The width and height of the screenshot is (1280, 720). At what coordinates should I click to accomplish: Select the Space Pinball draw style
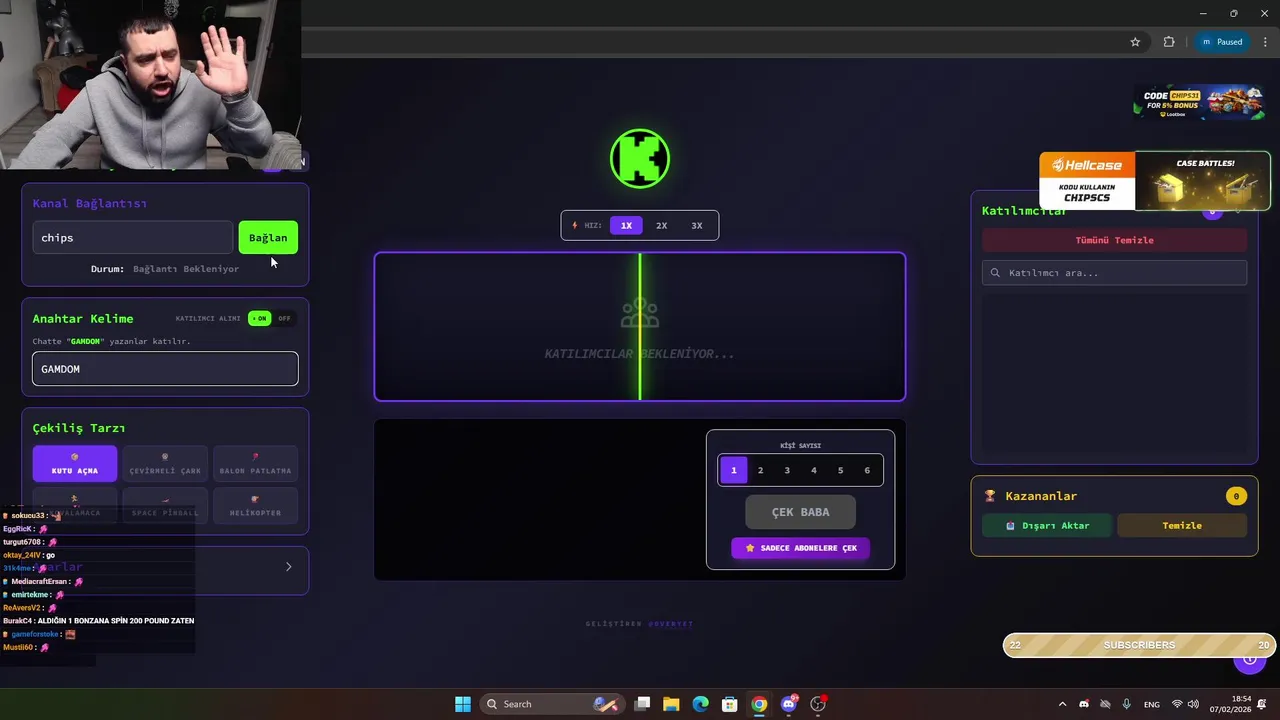pyautogui.click(x=165, y=506)
